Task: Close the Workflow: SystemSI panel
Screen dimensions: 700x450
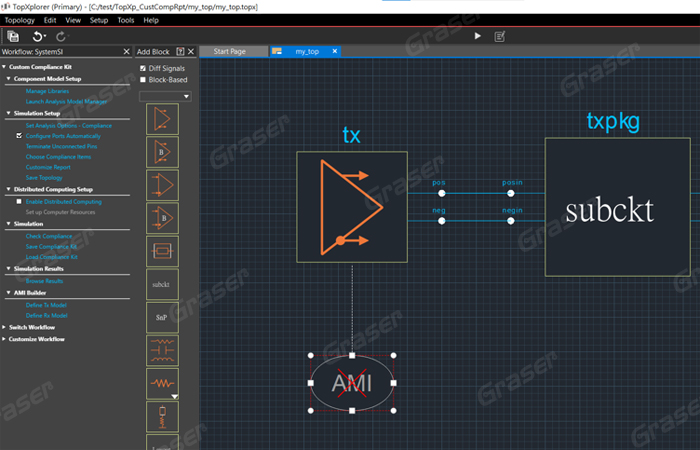Action: coord(126,52)
